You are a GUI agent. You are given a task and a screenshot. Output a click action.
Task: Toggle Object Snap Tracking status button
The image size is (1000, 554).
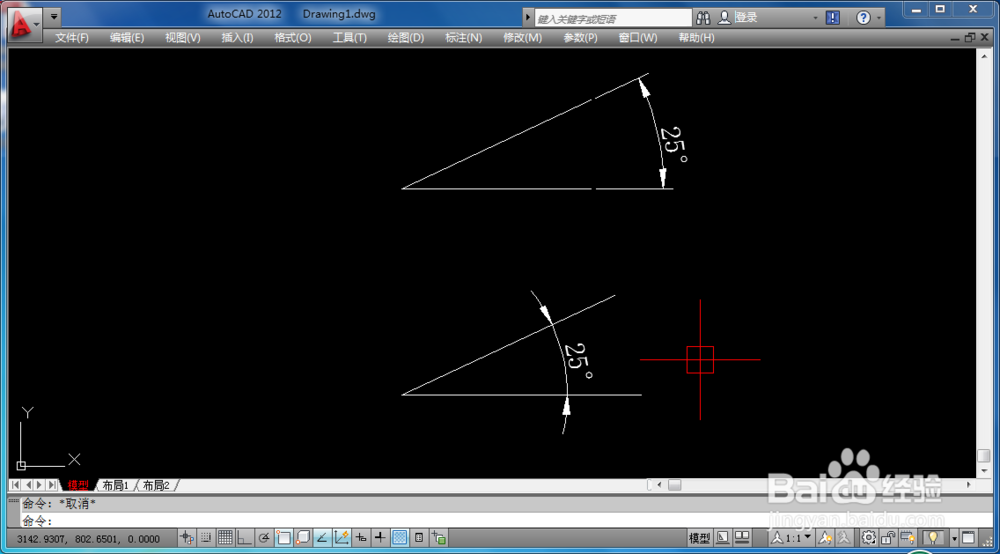[x=322, y=538]
